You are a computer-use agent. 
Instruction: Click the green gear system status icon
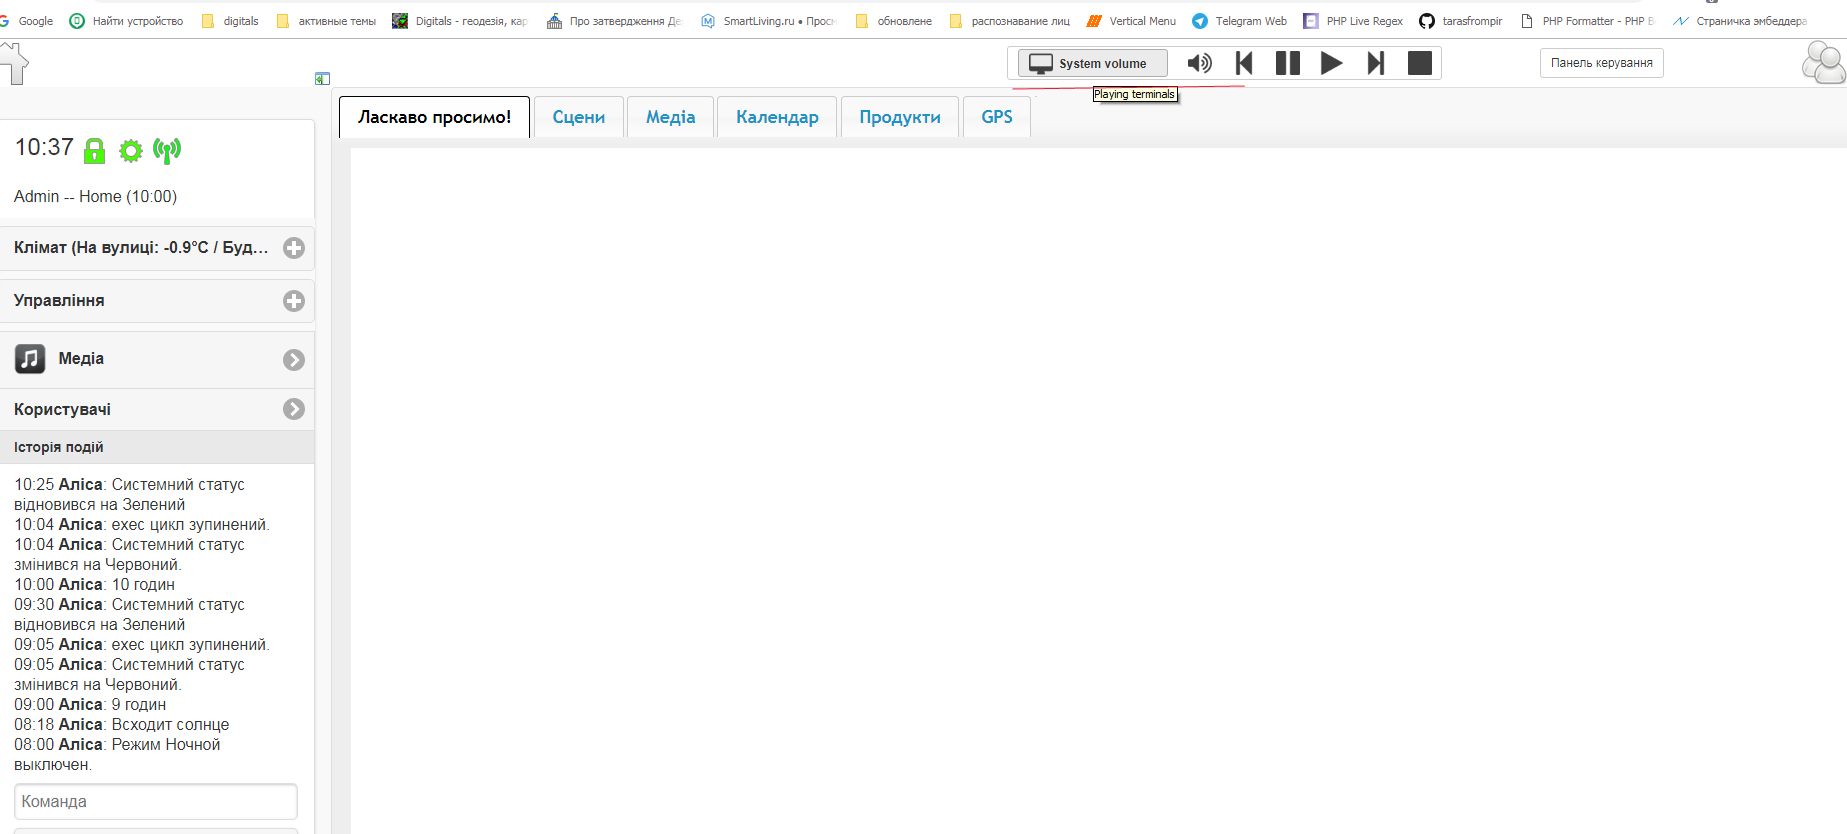coord(131,151)
